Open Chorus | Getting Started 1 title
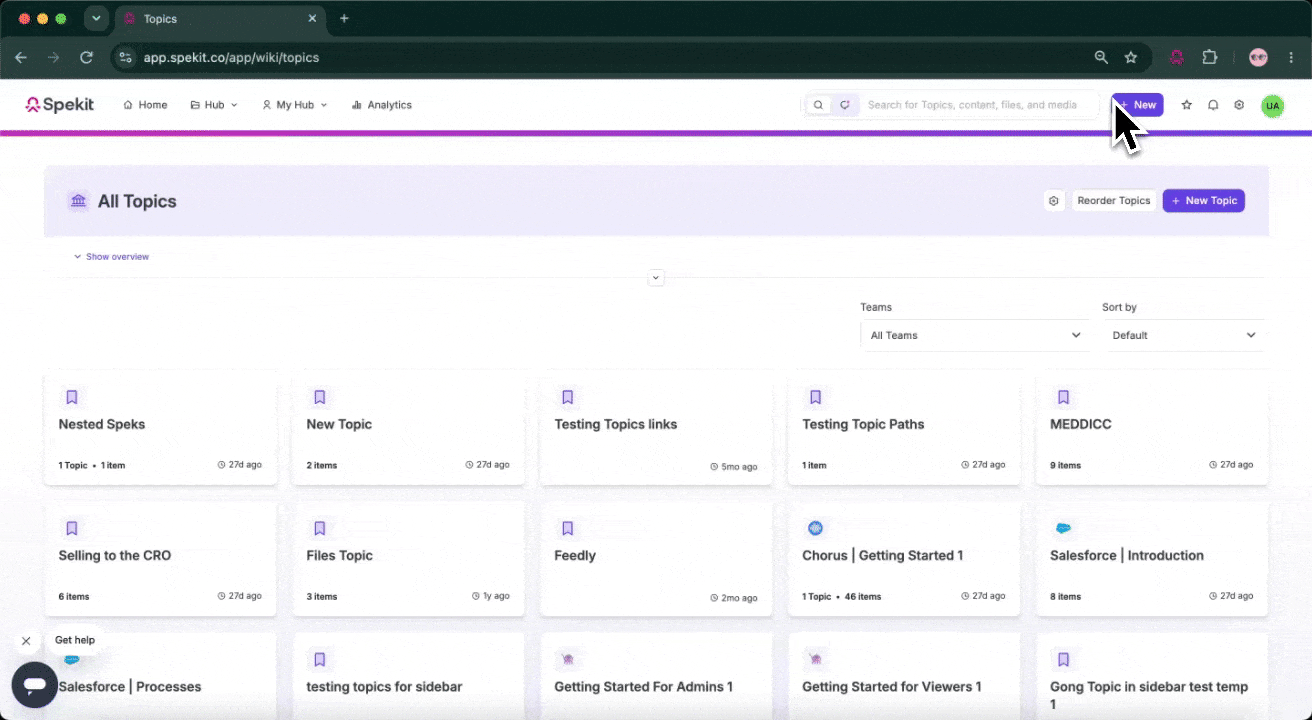This screenshot has width=1312, height=720. (x=883, y=555)
